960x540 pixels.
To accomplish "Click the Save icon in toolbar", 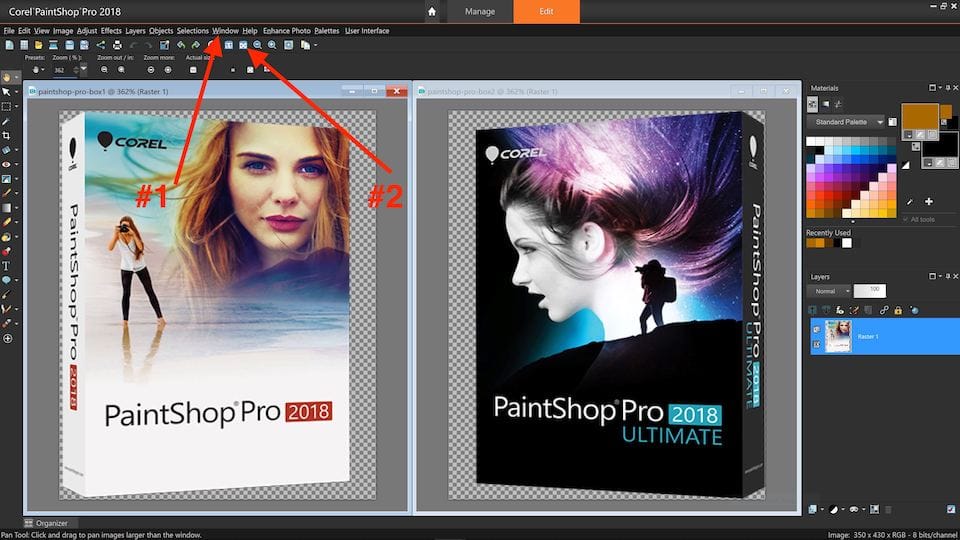I will click(x=69, y=45).
